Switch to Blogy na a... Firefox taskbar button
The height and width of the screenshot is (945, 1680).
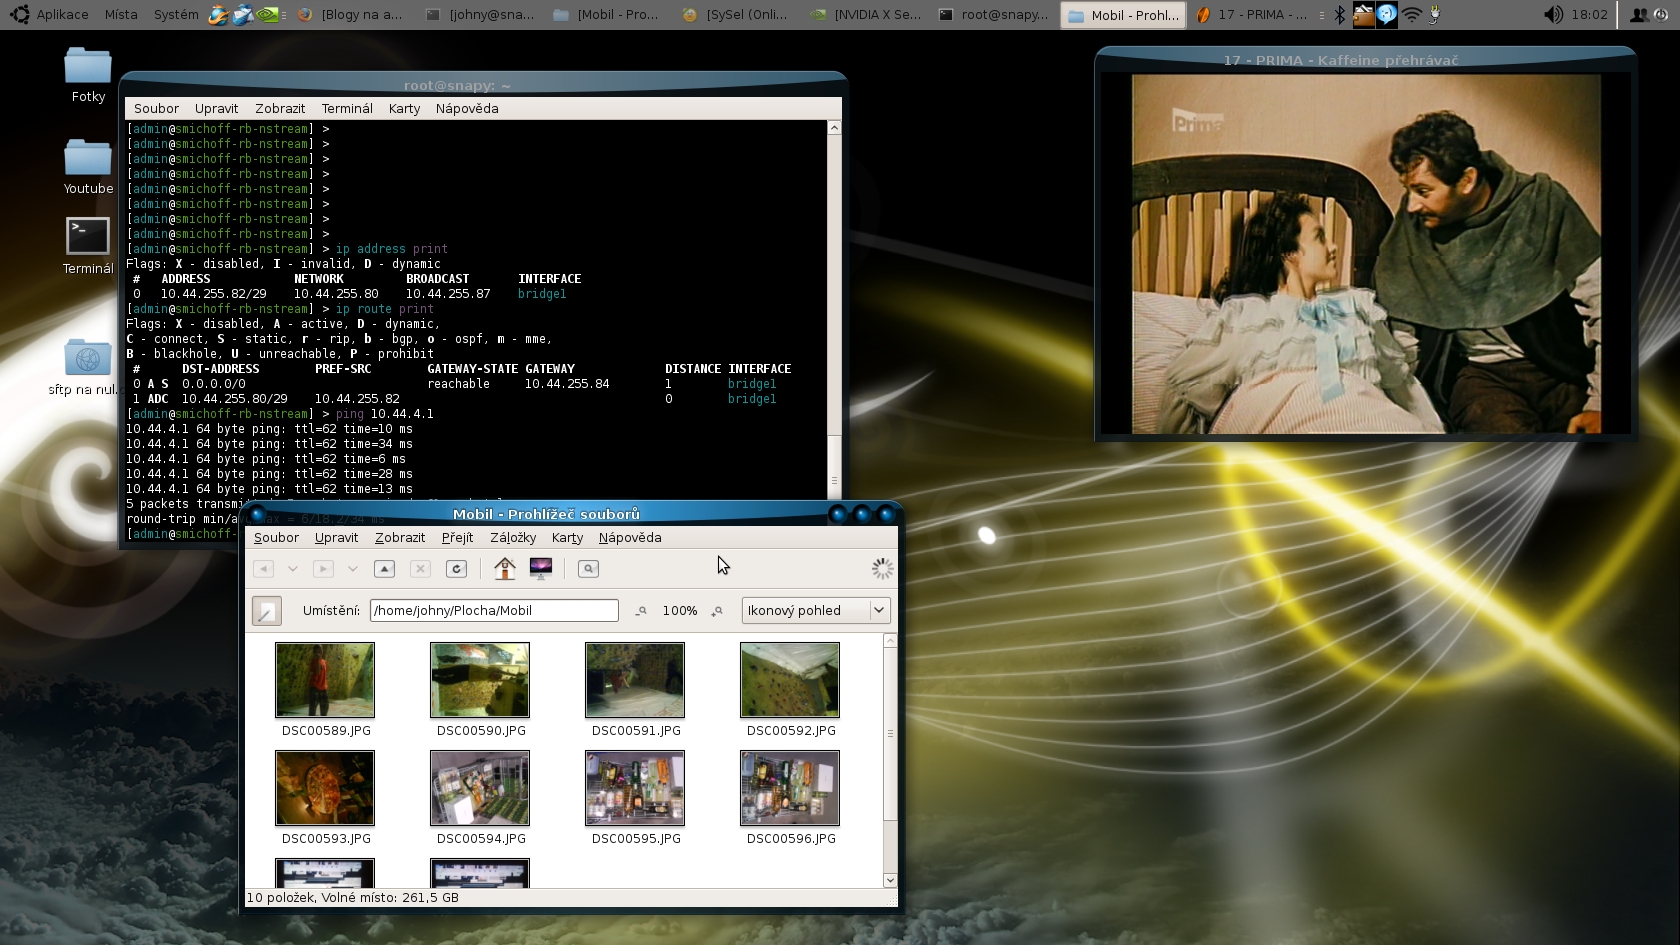point(350,15)
